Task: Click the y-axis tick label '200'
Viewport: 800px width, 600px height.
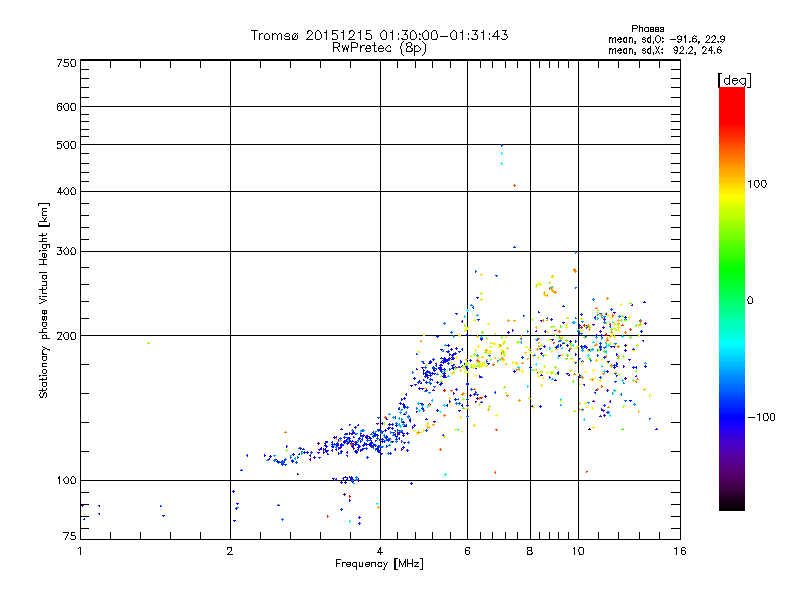Action: (x=67, y=336)
